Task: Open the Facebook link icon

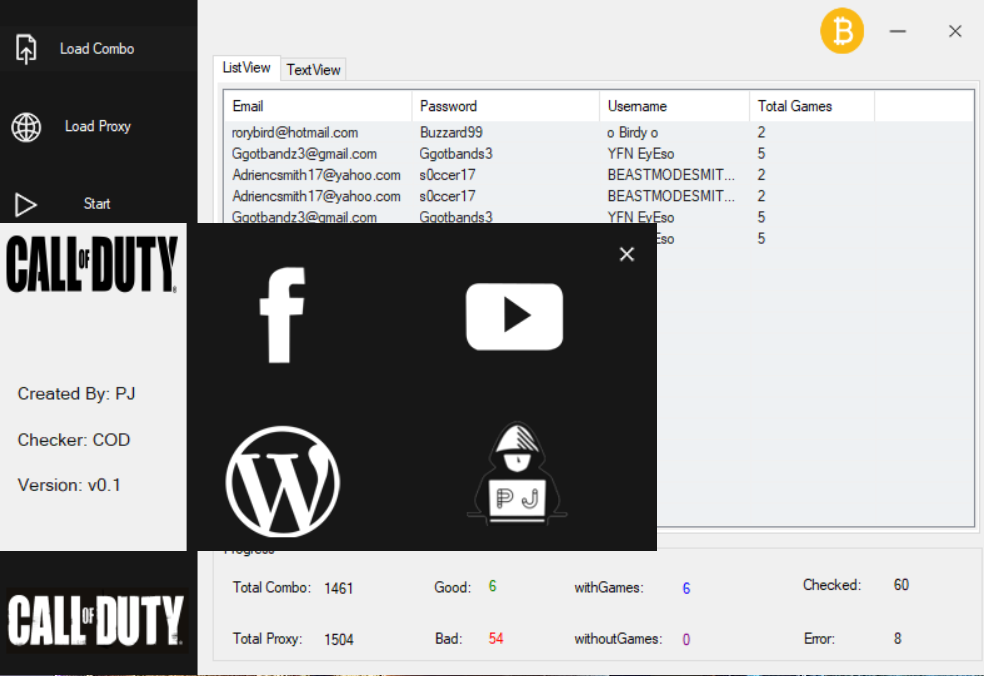Action: (283, 315)
